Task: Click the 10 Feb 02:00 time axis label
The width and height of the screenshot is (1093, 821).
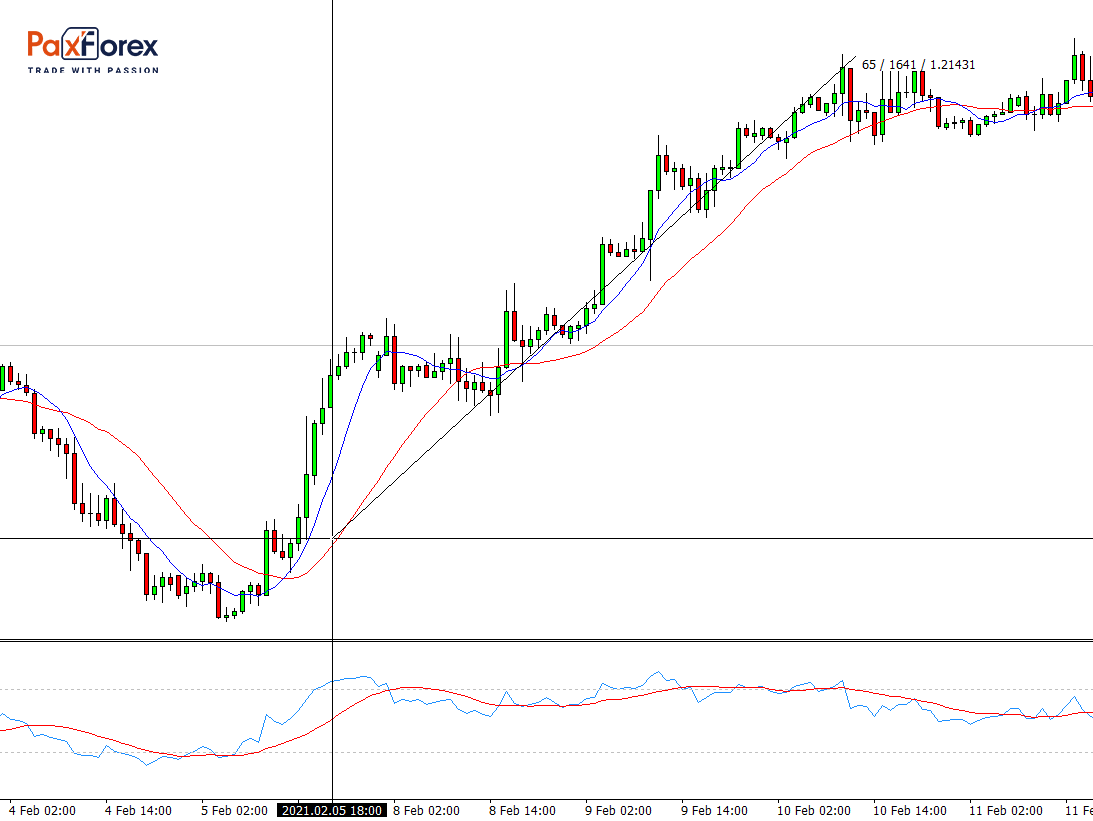Action: (814, 811)
